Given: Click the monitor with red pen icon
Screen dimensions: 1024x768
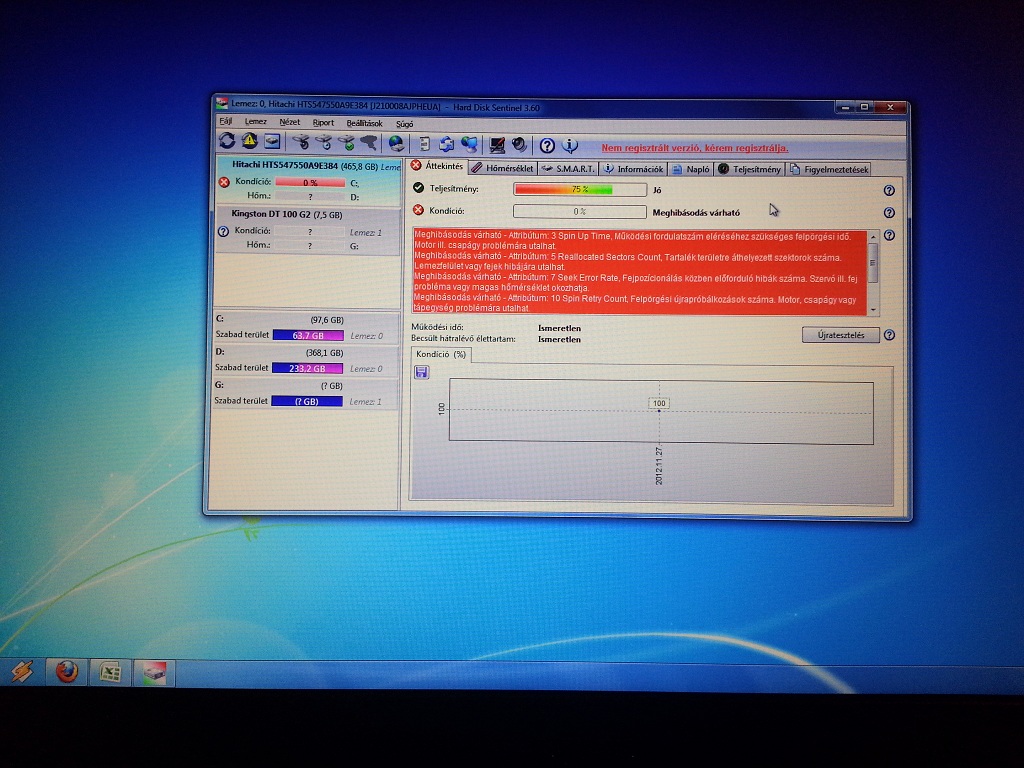Looking at the screenshot, I should [x=497, y=144].
